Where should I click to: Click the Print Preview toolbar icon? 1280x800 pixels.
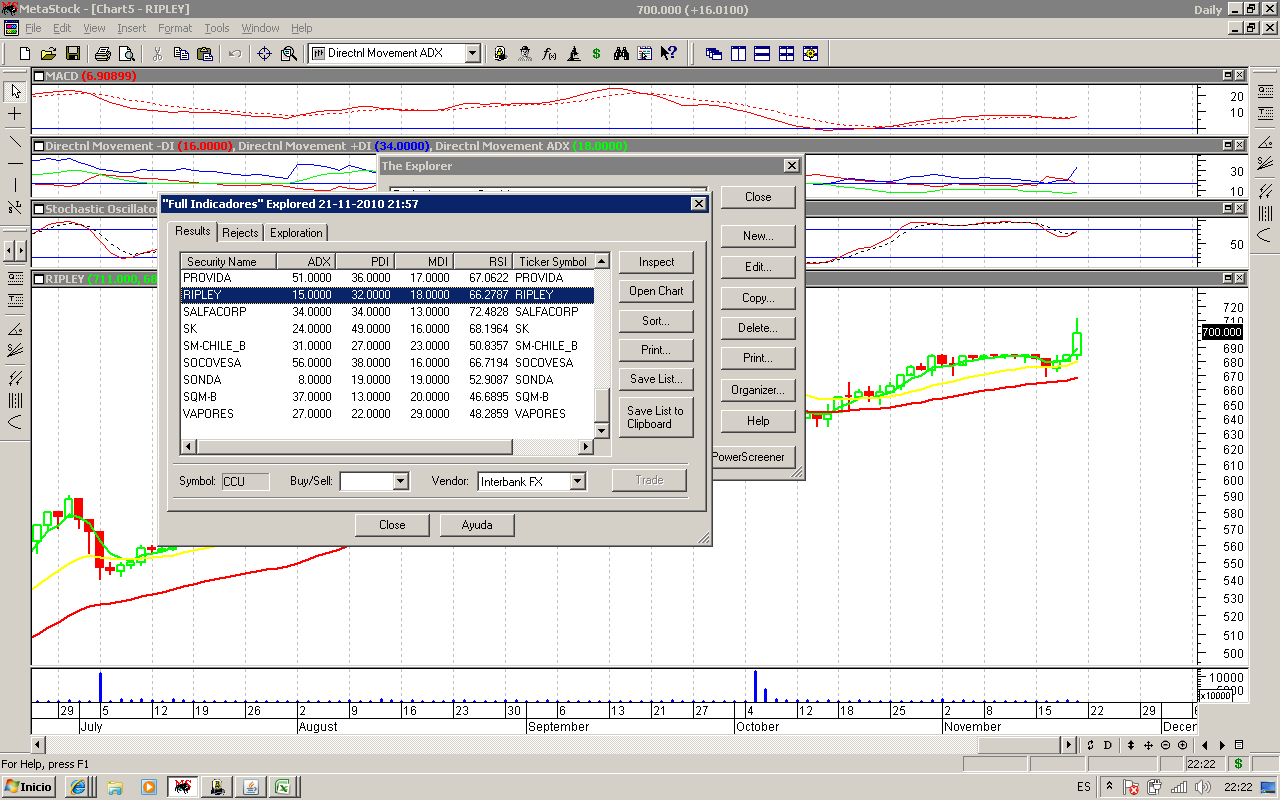126,53
